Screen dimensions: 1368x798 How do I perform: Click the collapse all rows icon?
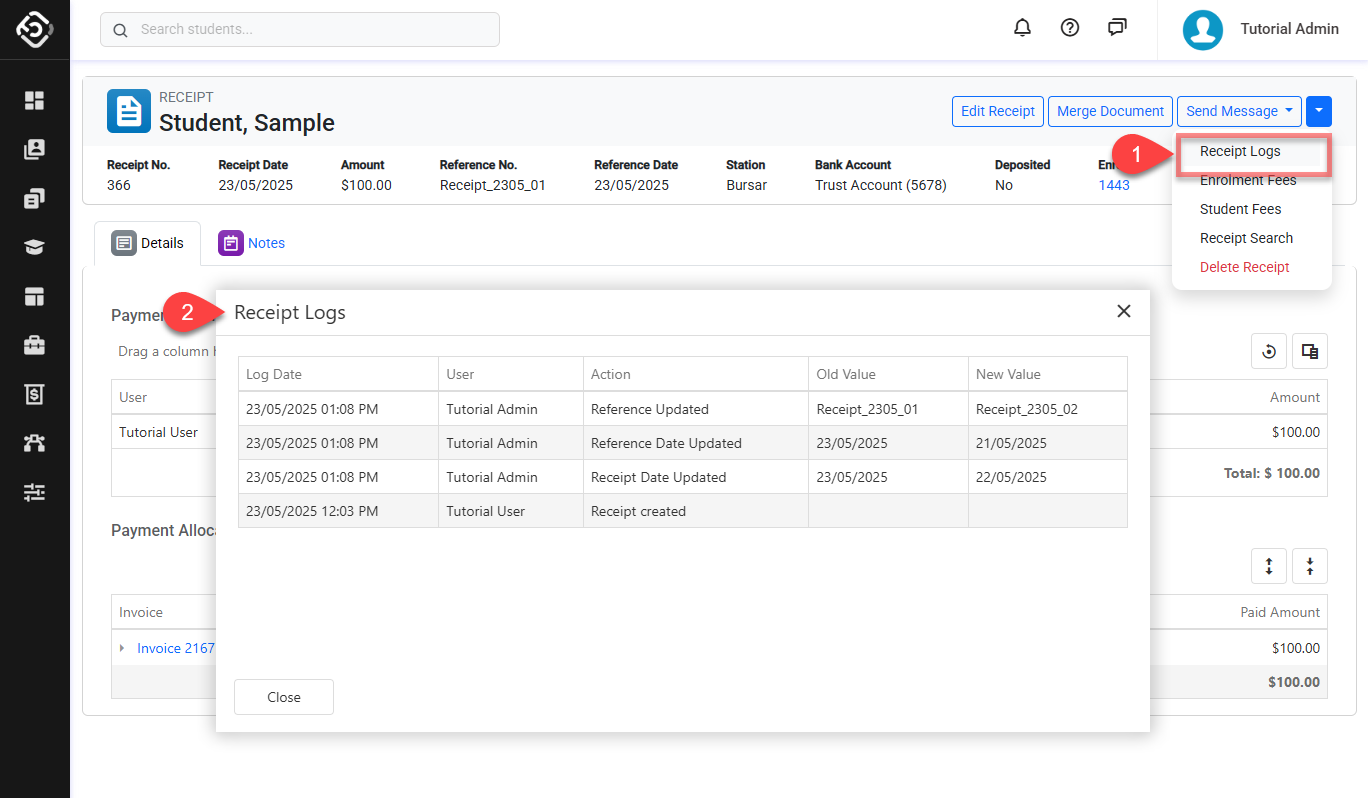1310,566
